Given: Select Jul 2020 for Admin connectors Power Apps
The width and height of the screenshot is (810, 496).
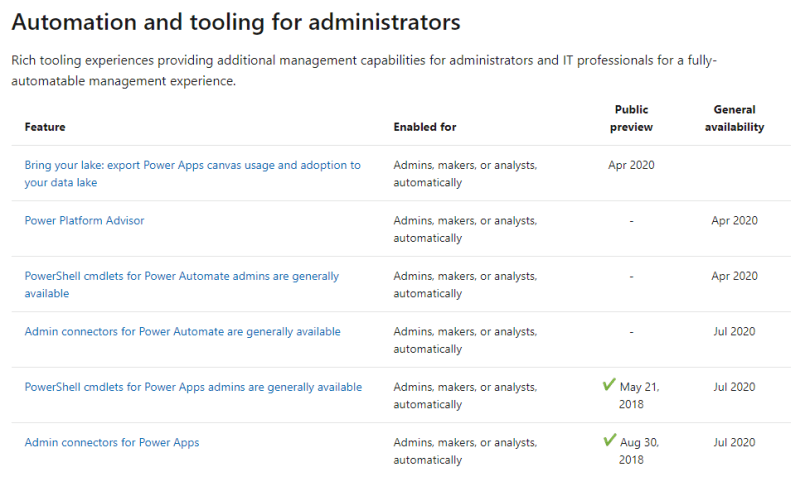Looking at the screenshot, I should 734,443.
